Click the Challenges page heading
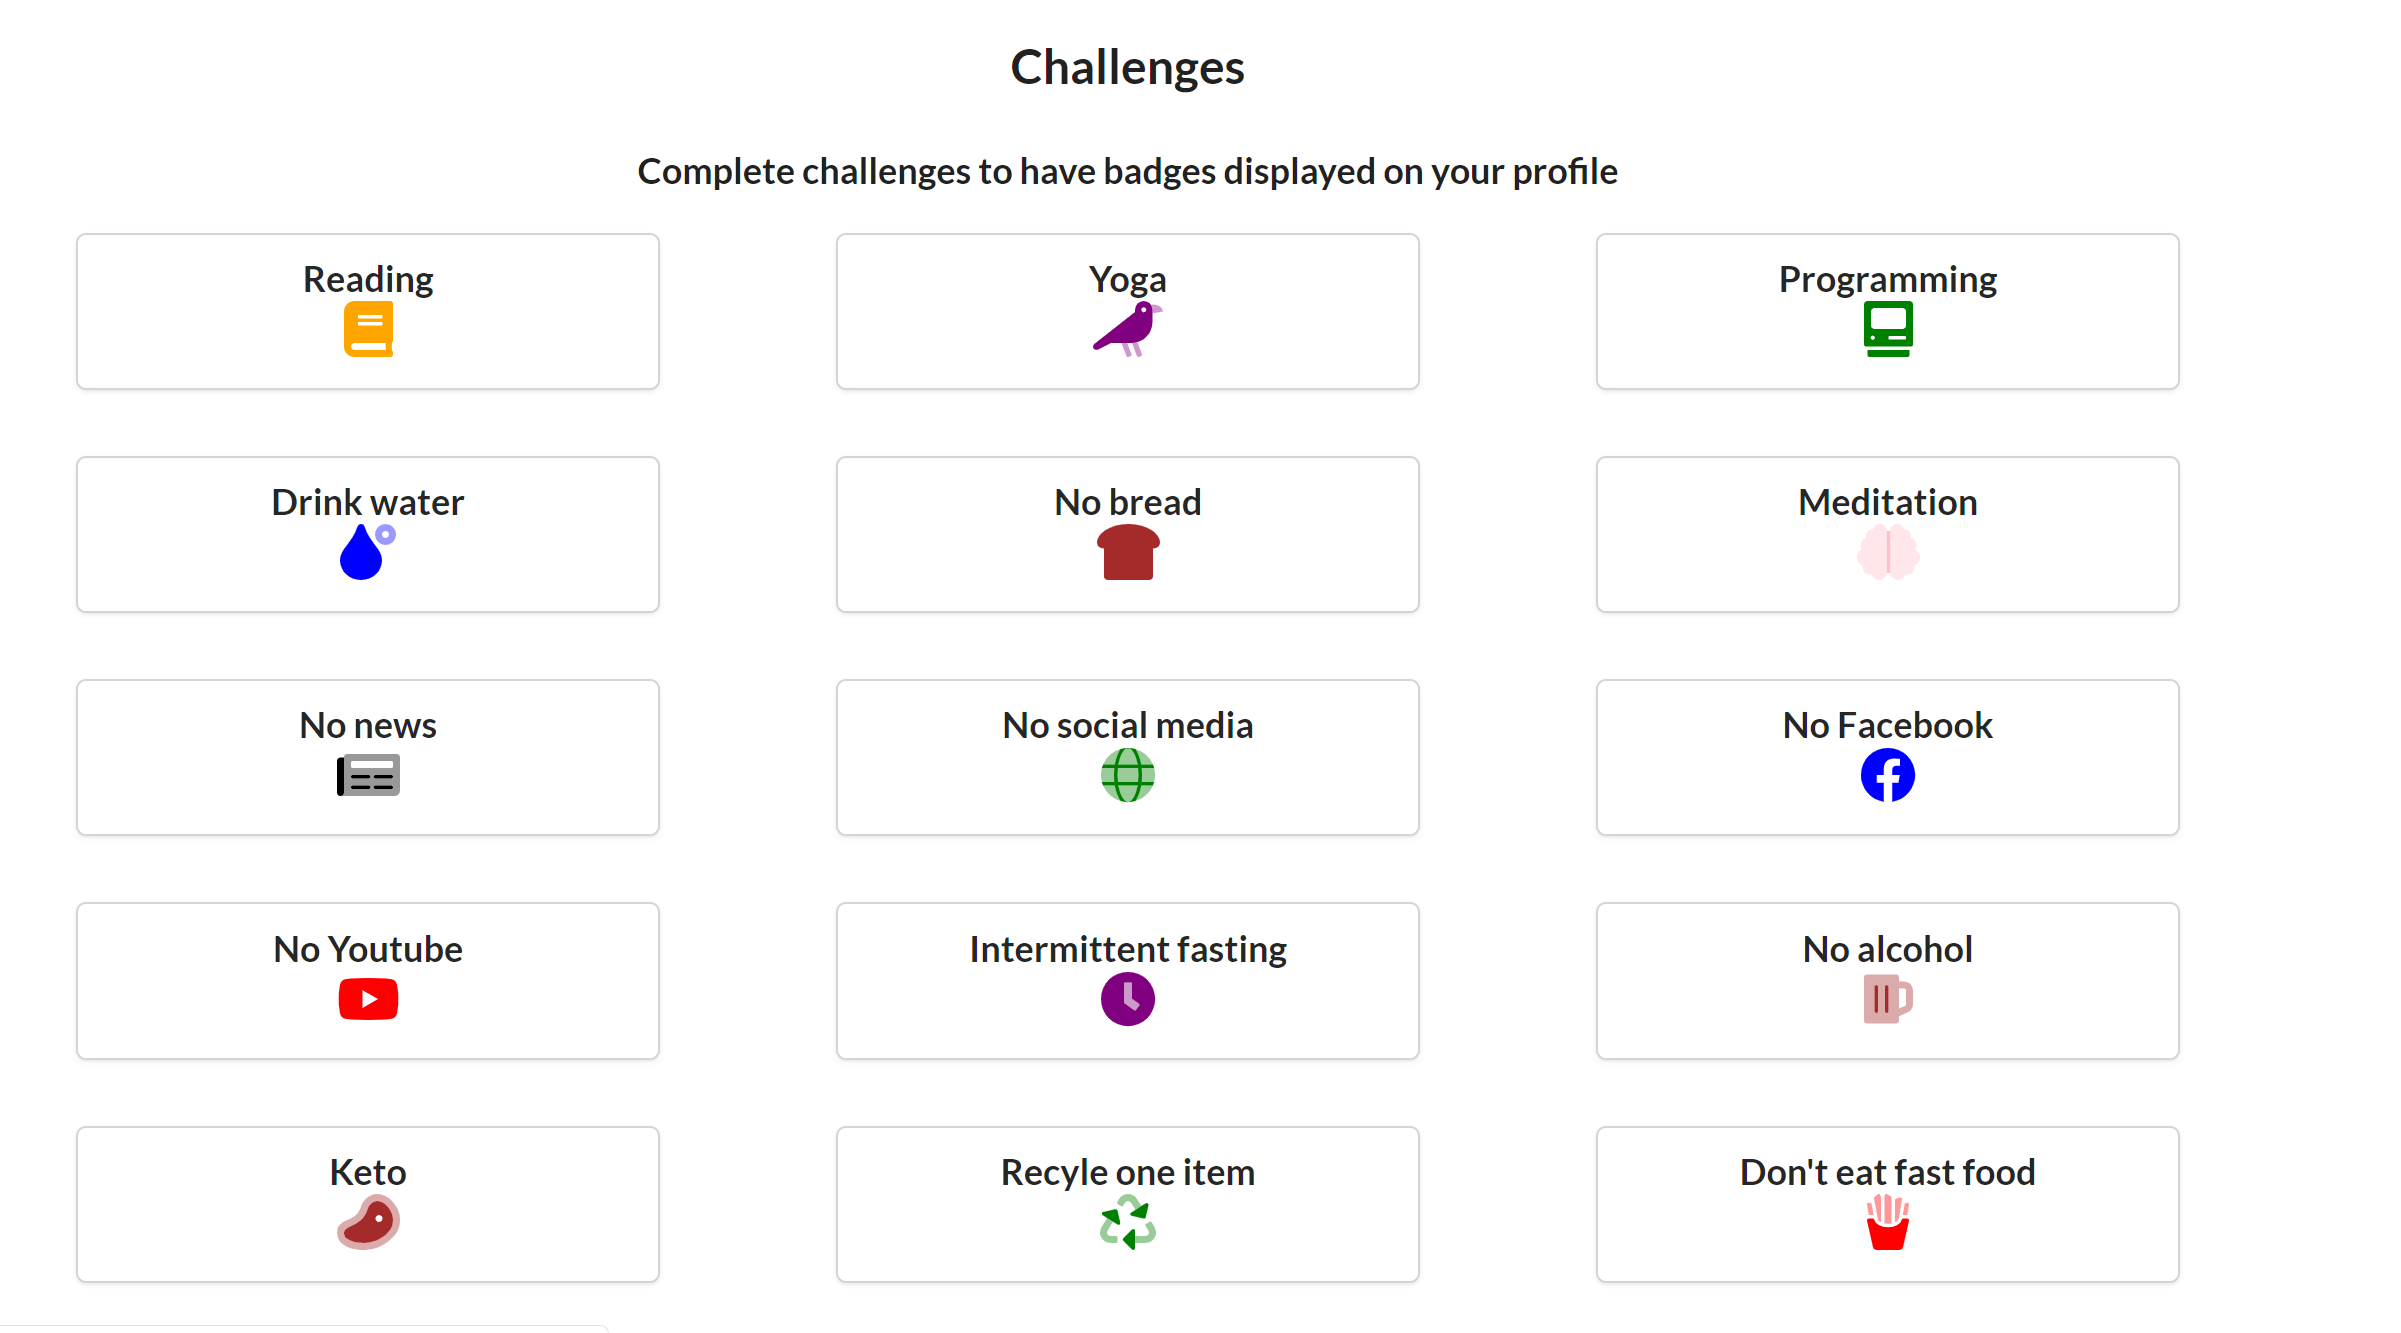This screenshot has width=2401, height=1333. (1127, 68)
